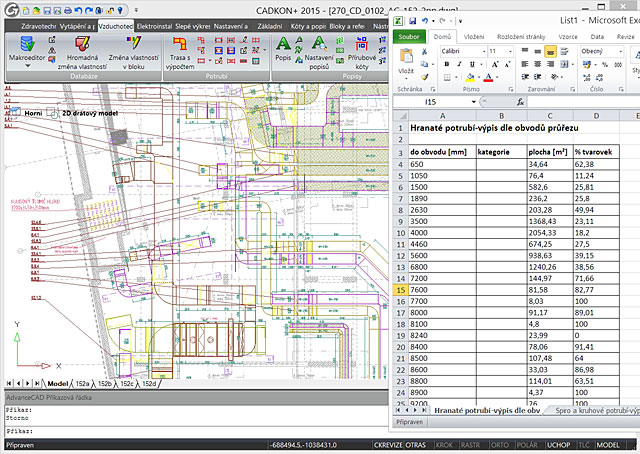Open the Vložení tab in Excel
Image resolution: width=640 pixels, height=454 pixels.
point(473,37)
